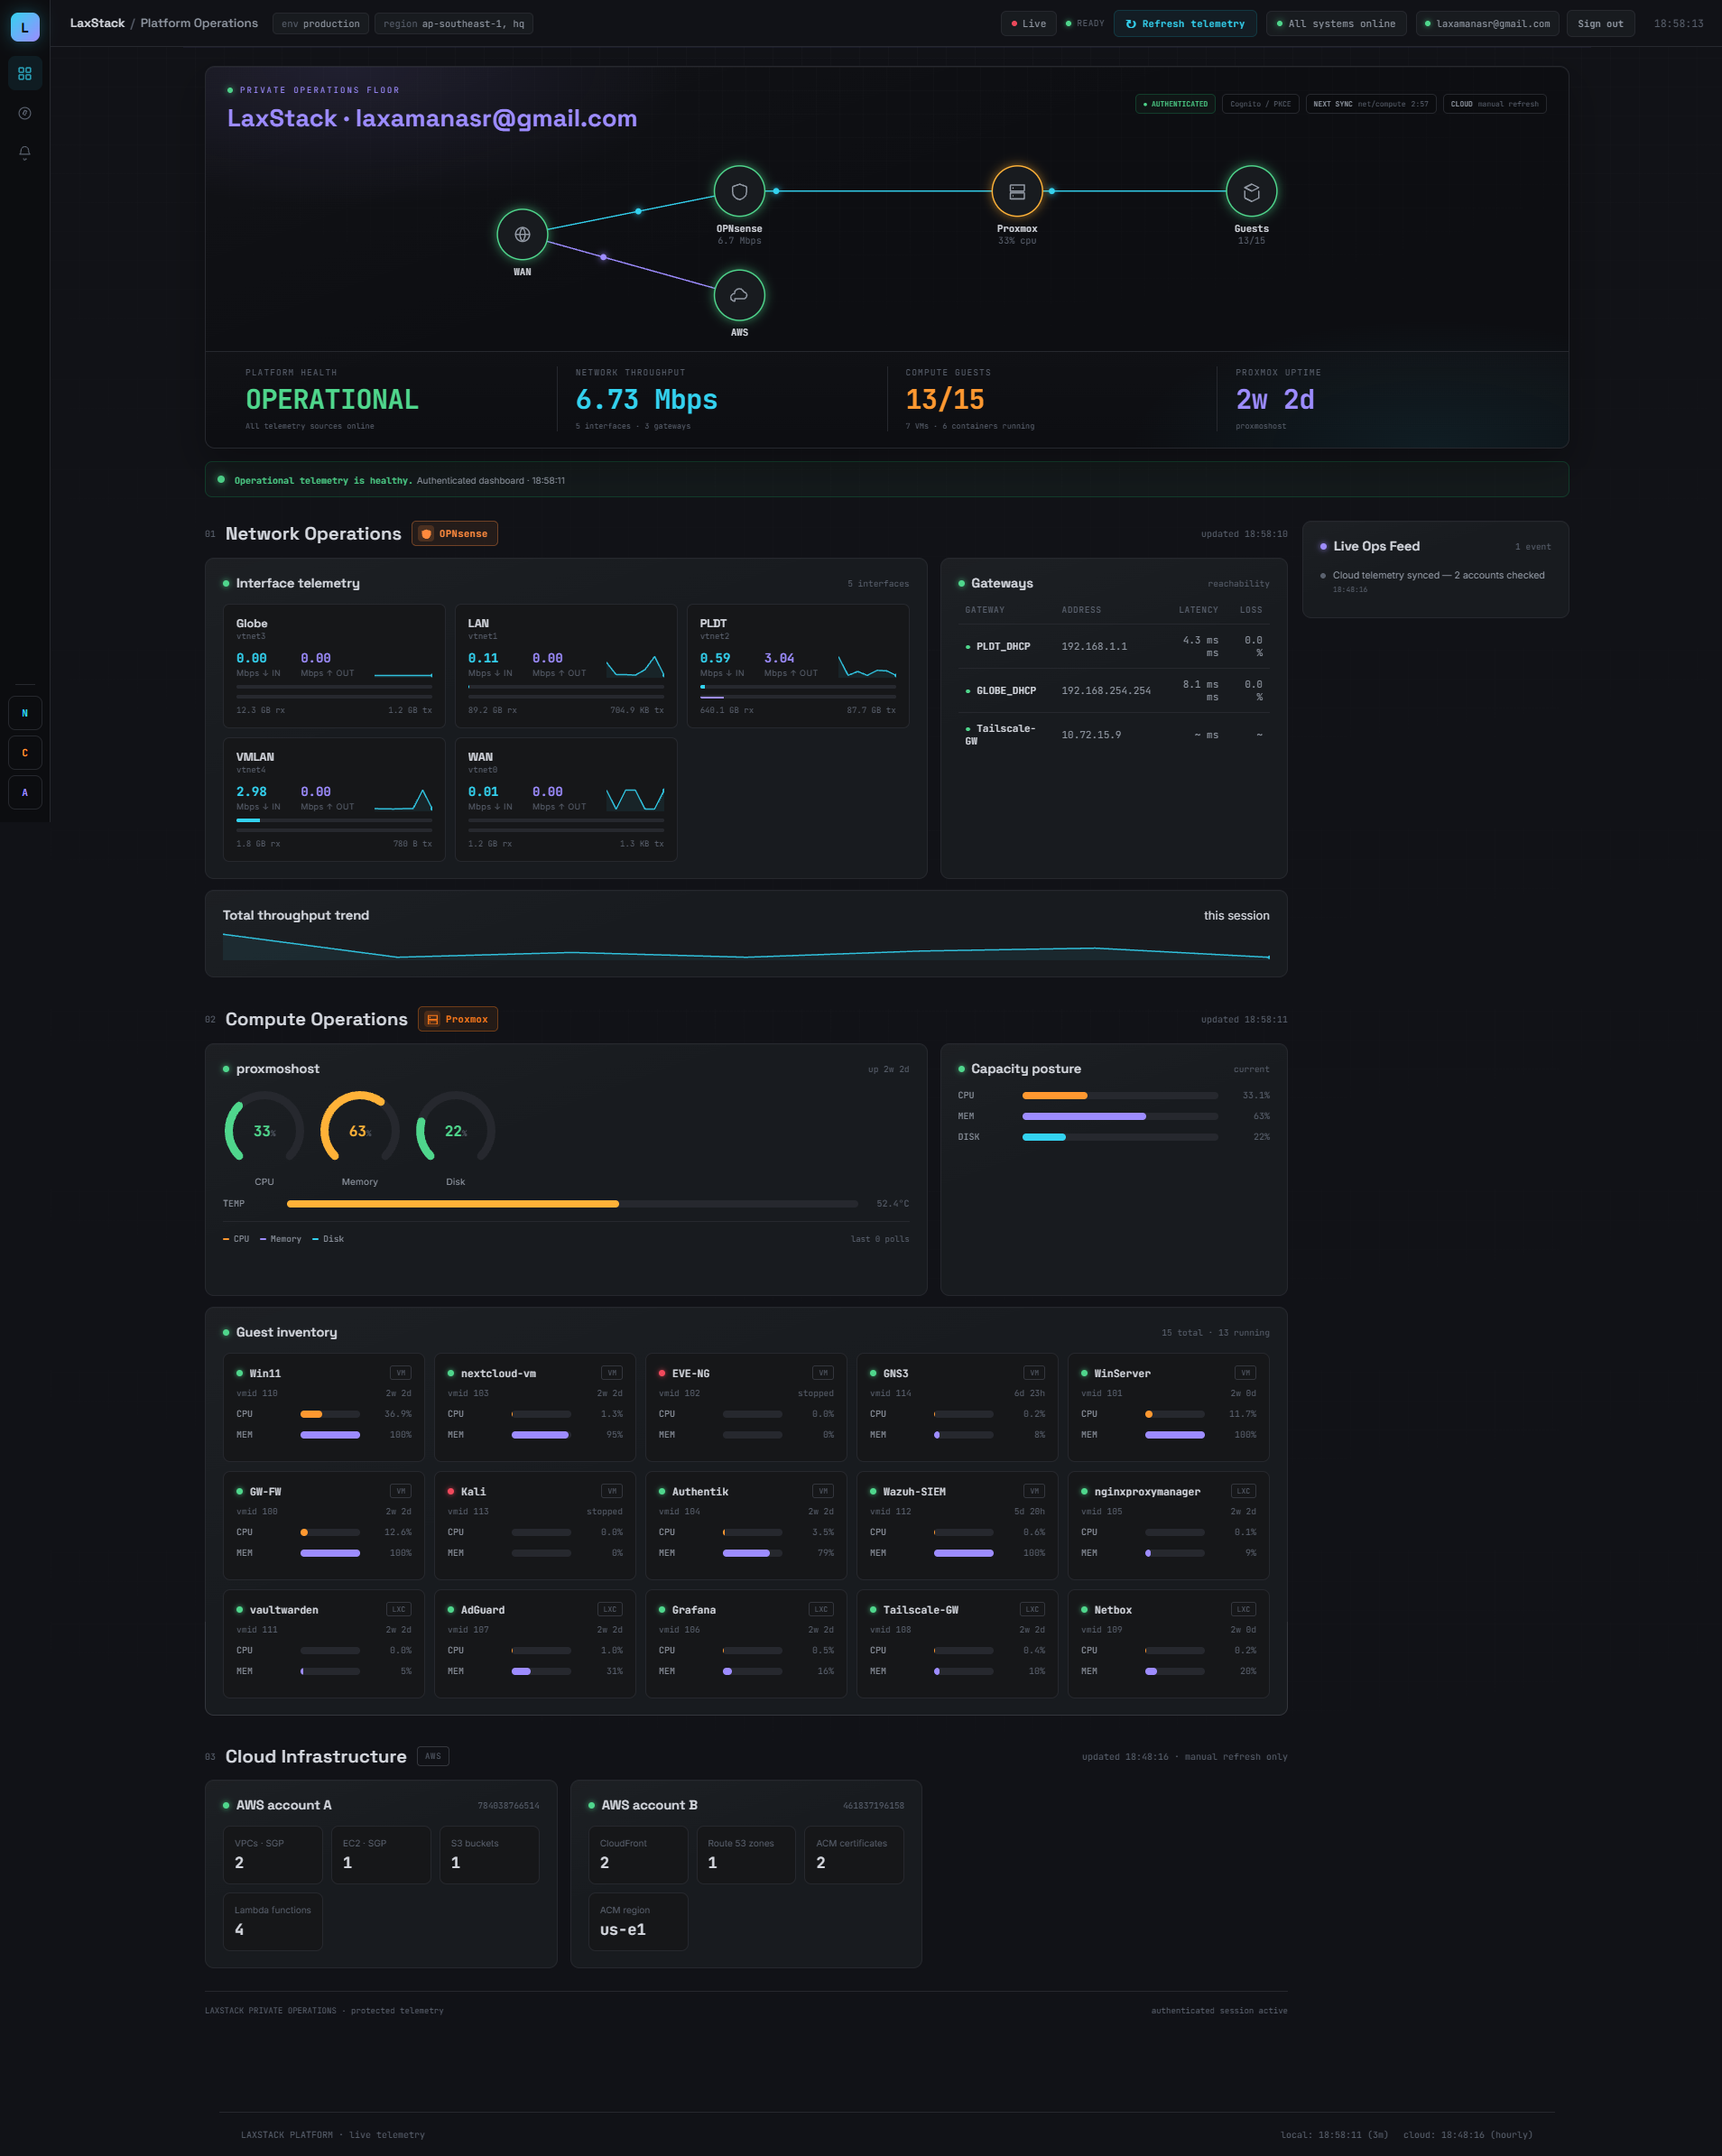Click Sign out
The image size is (1722, 2156).
1600,24
